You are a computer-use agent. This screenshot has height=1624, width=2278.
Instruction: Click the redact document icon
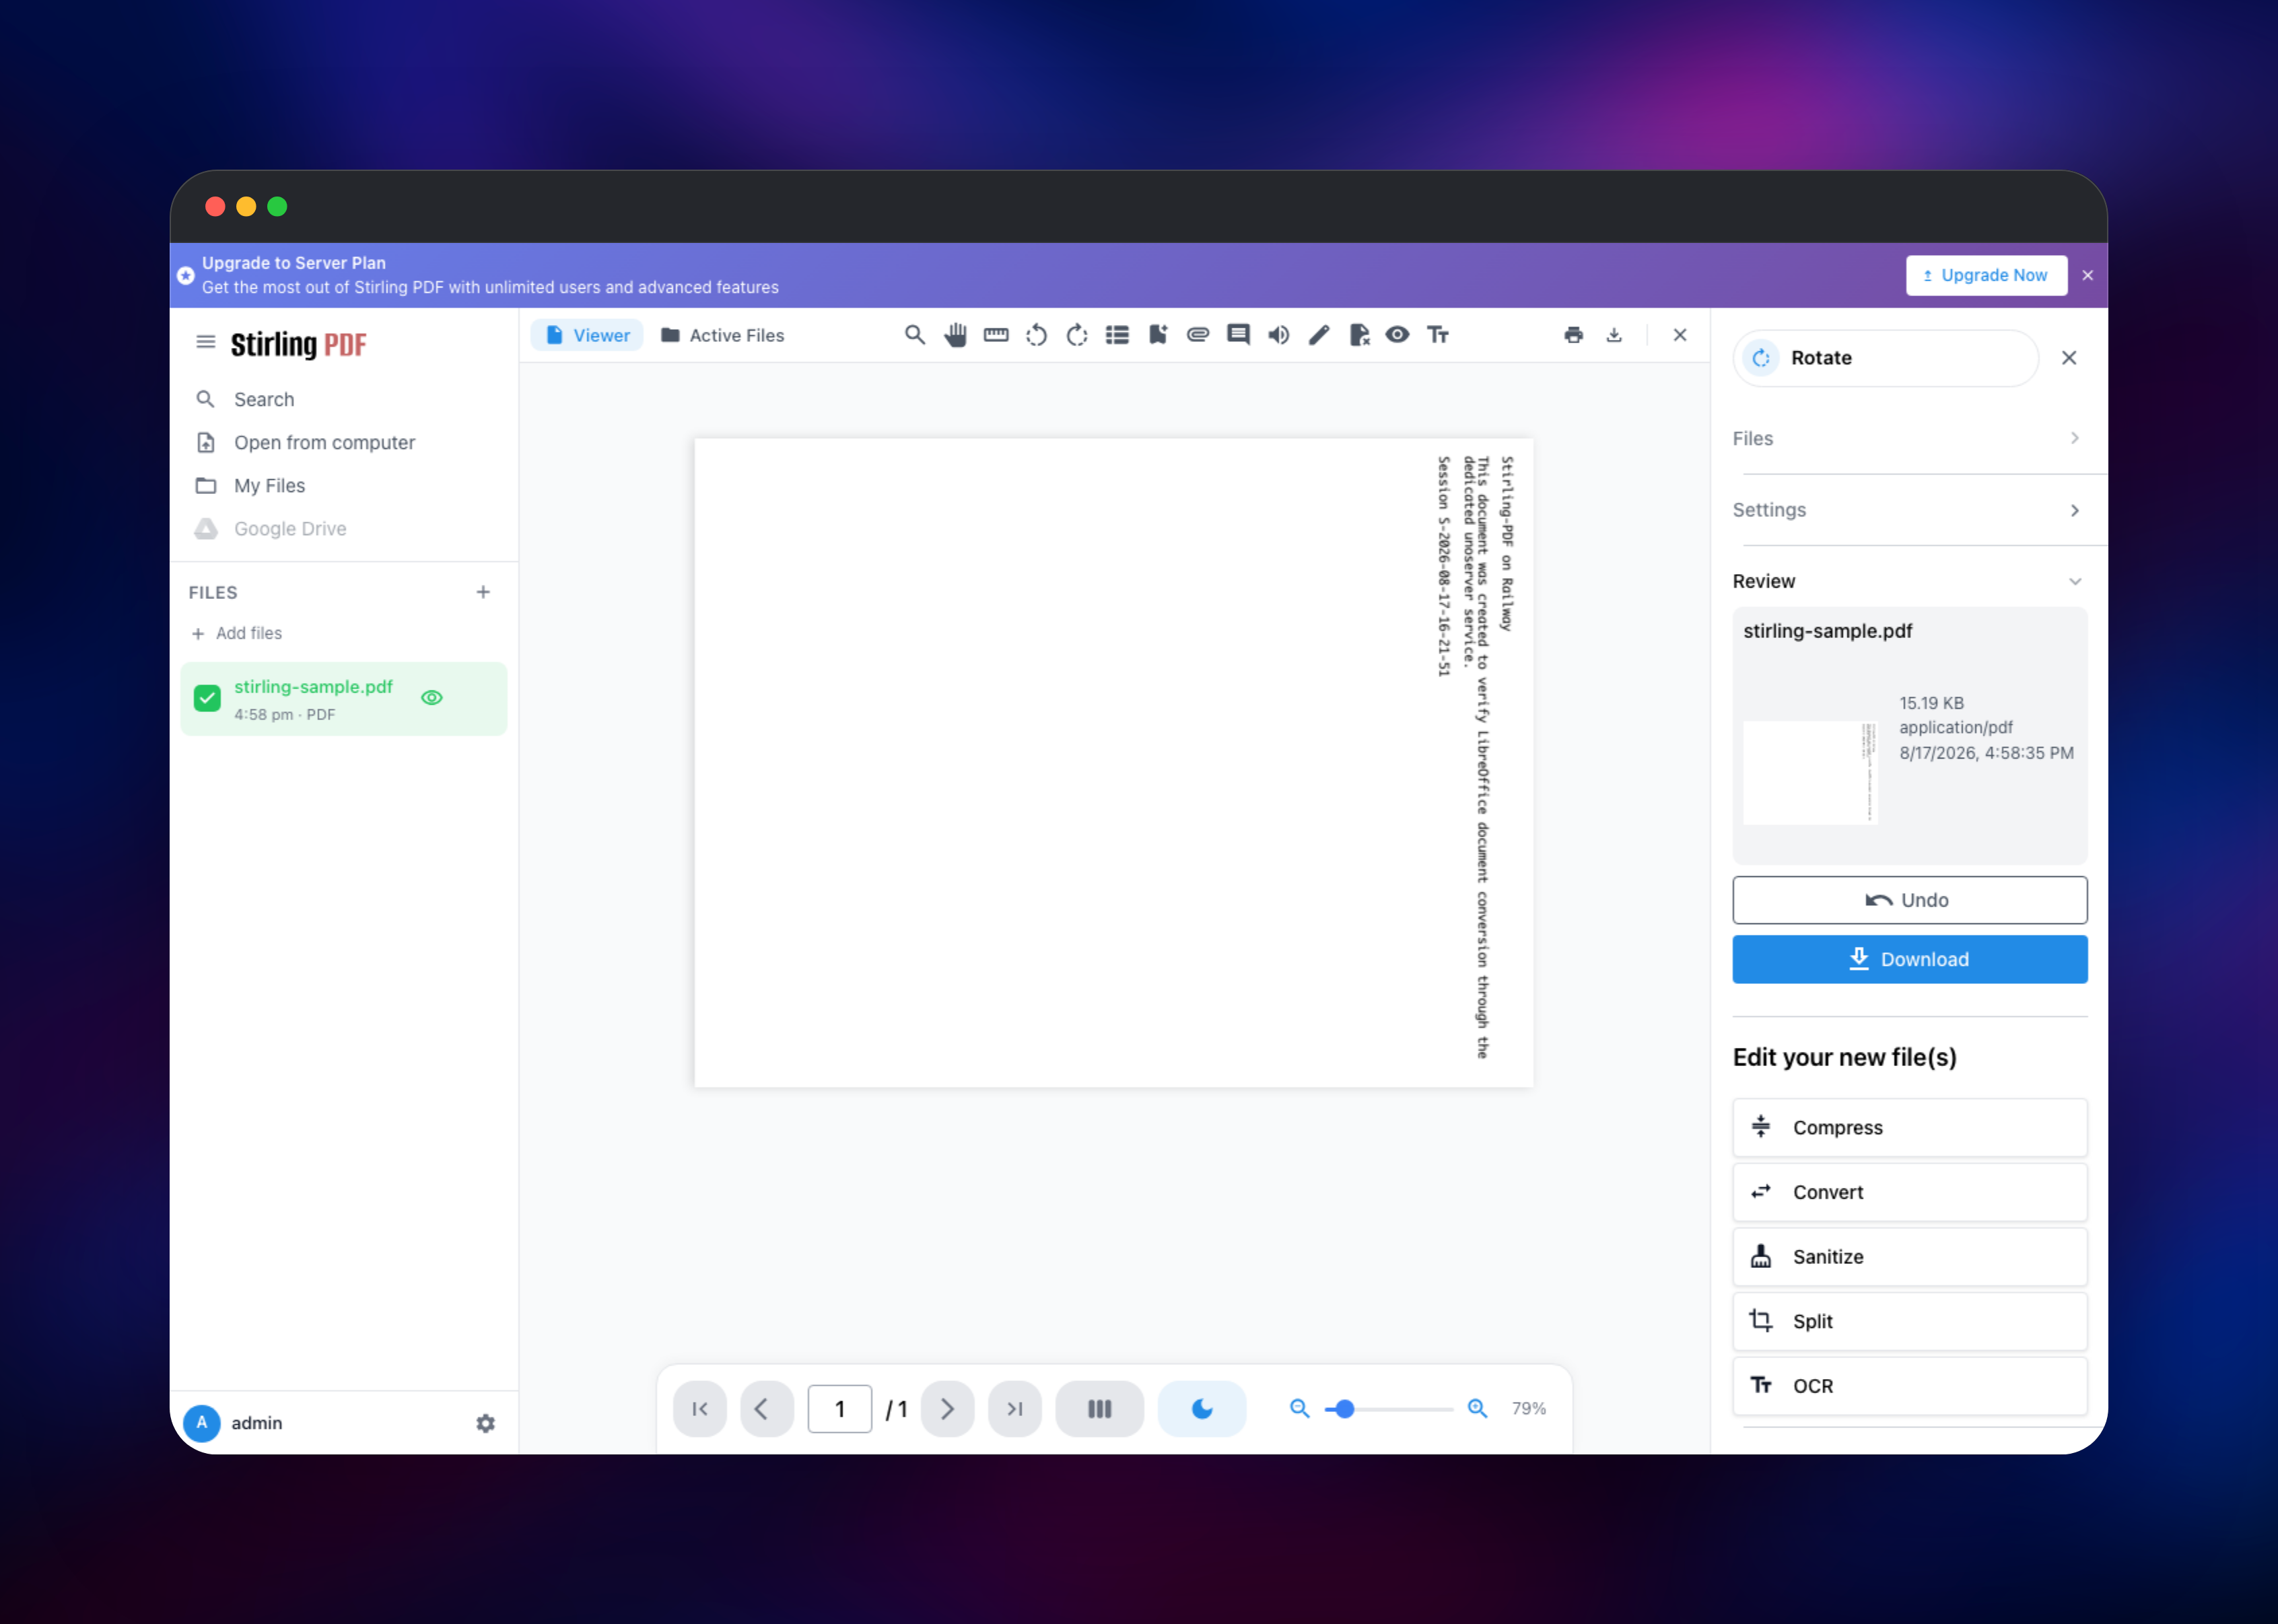(1359, 335)
